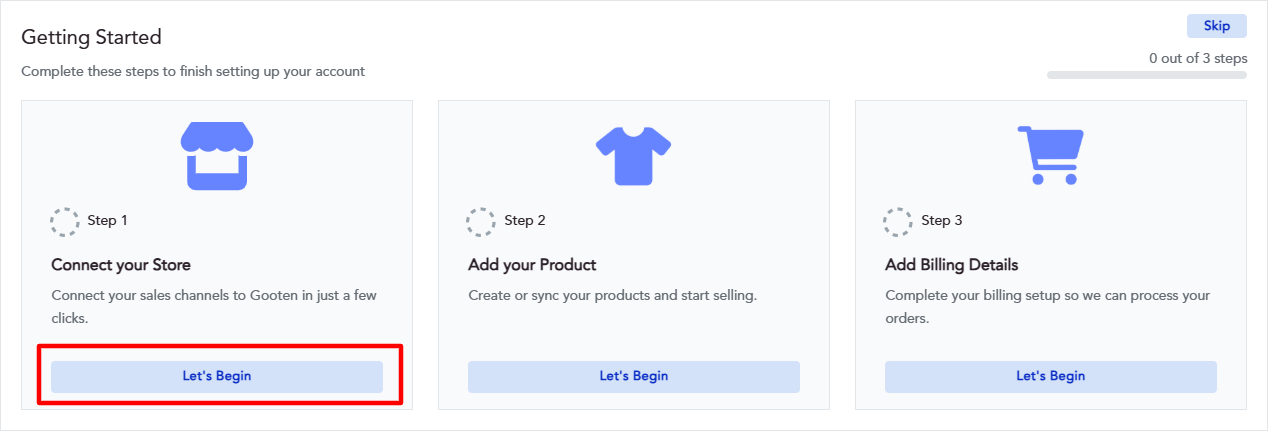Click the Step 1 label text
Image resolution: width=1274 pixels, height=432 pixels.
pos(108,220)
